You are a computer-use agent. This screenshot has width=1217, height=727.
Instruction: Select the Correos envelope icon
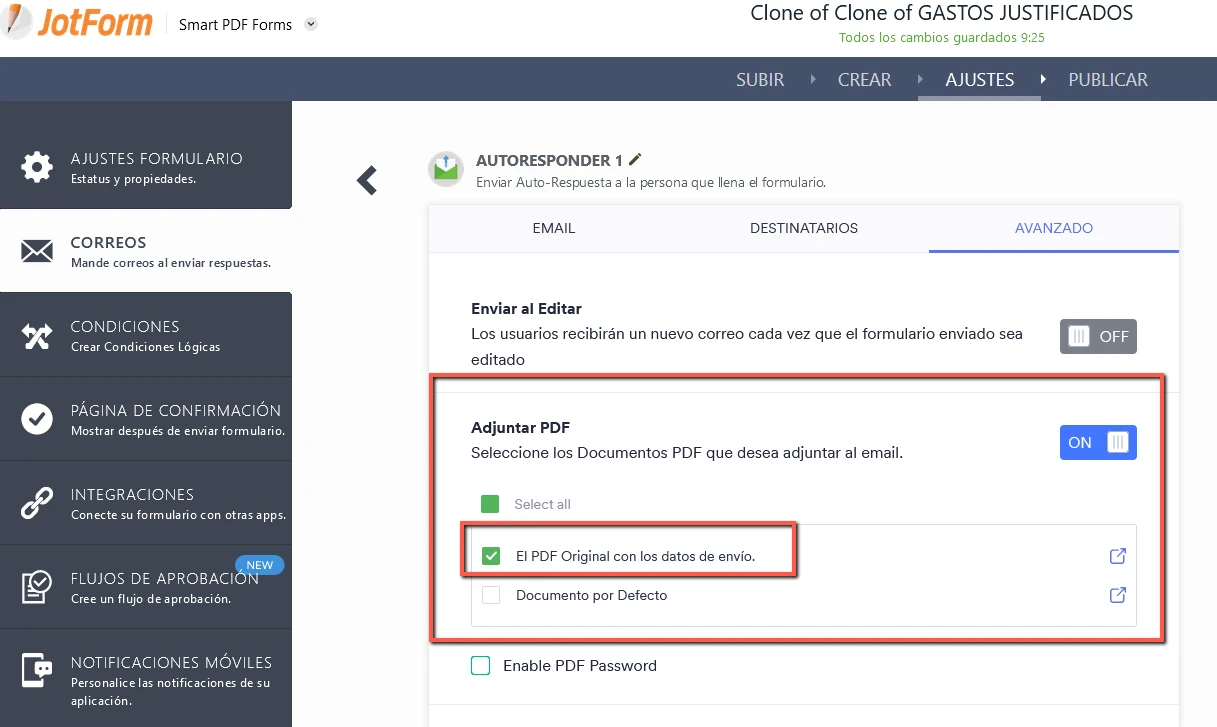point(36,251)
